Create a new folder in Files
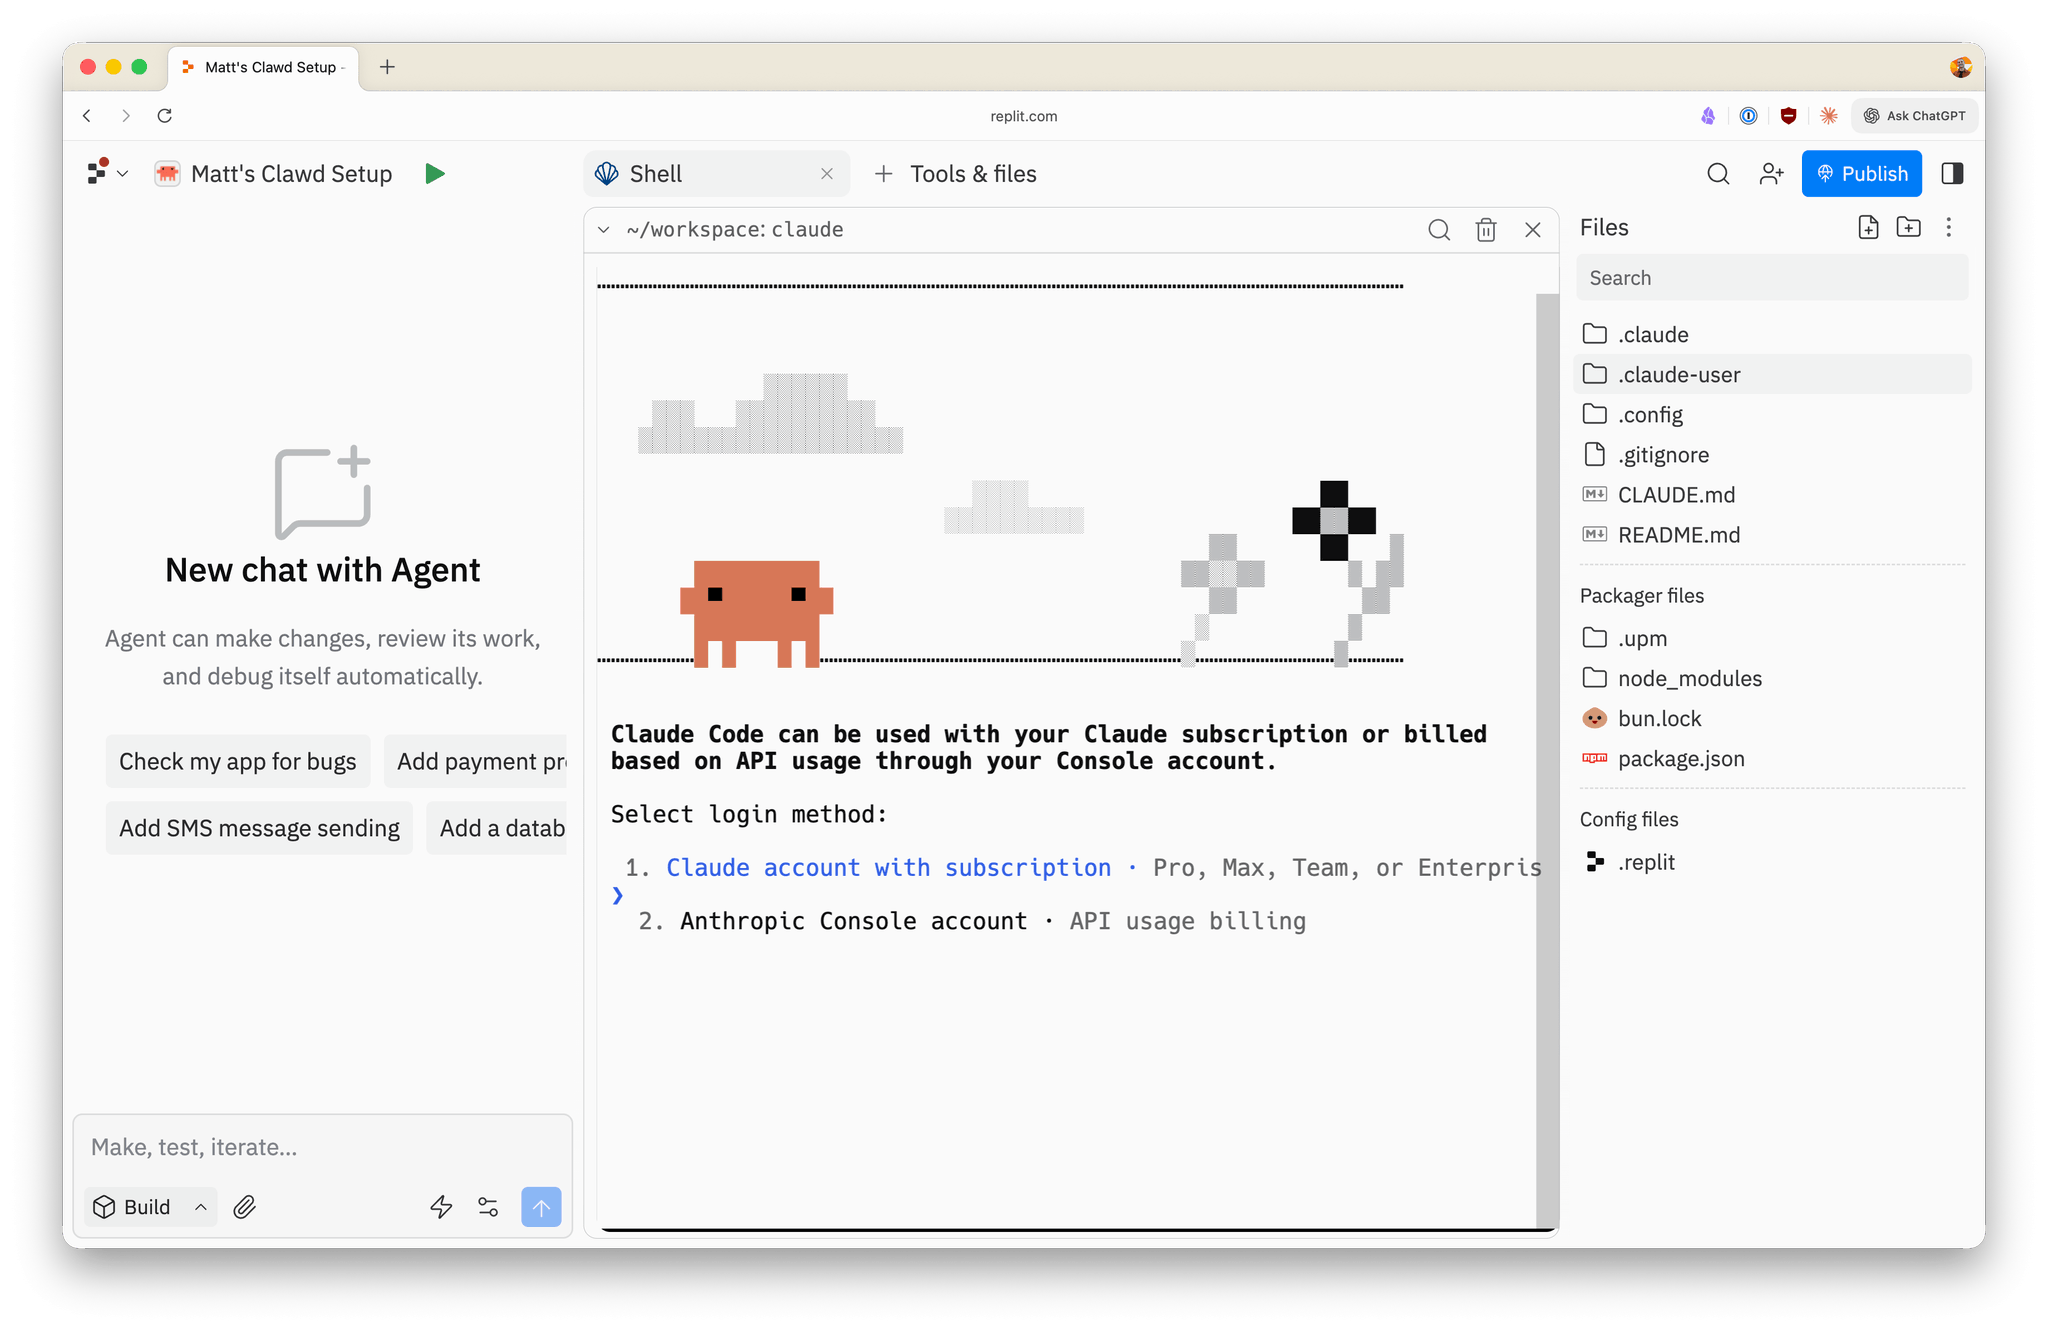Screen dimensions: 2048x1331 [x=1908, y=227]
